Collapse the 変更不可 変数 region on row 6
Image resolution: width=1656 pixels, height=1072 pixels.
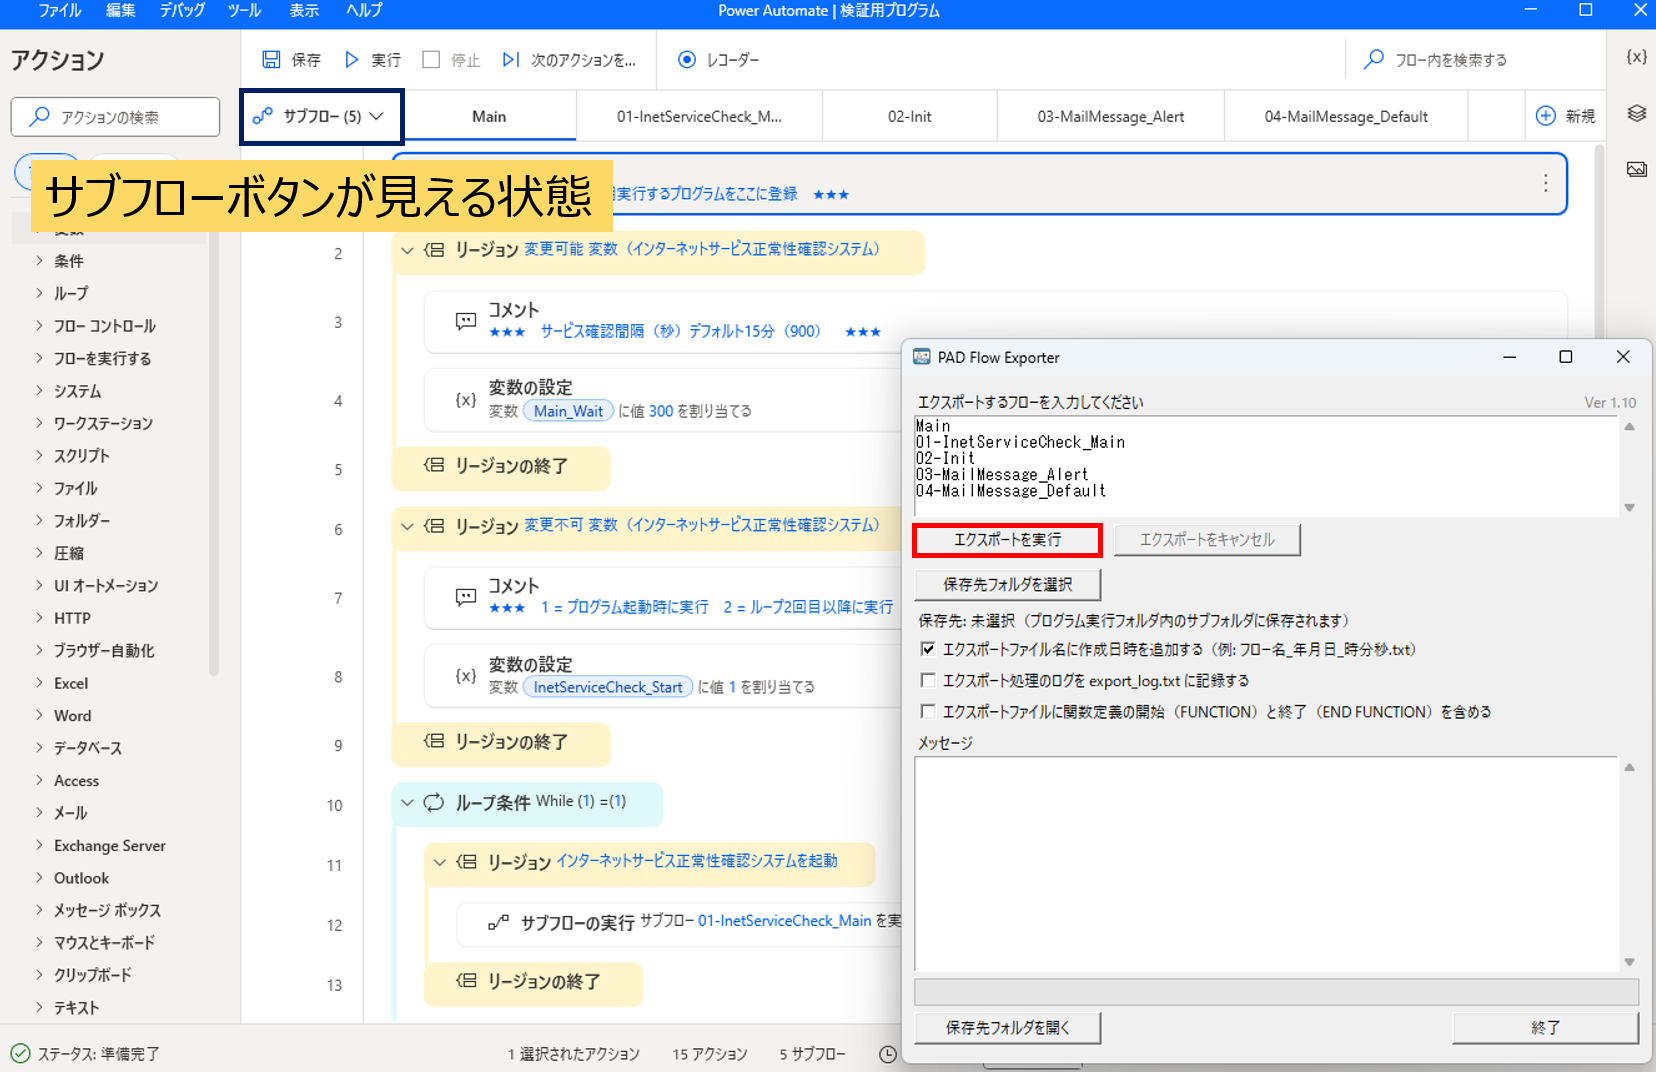(x=407, y=526)
